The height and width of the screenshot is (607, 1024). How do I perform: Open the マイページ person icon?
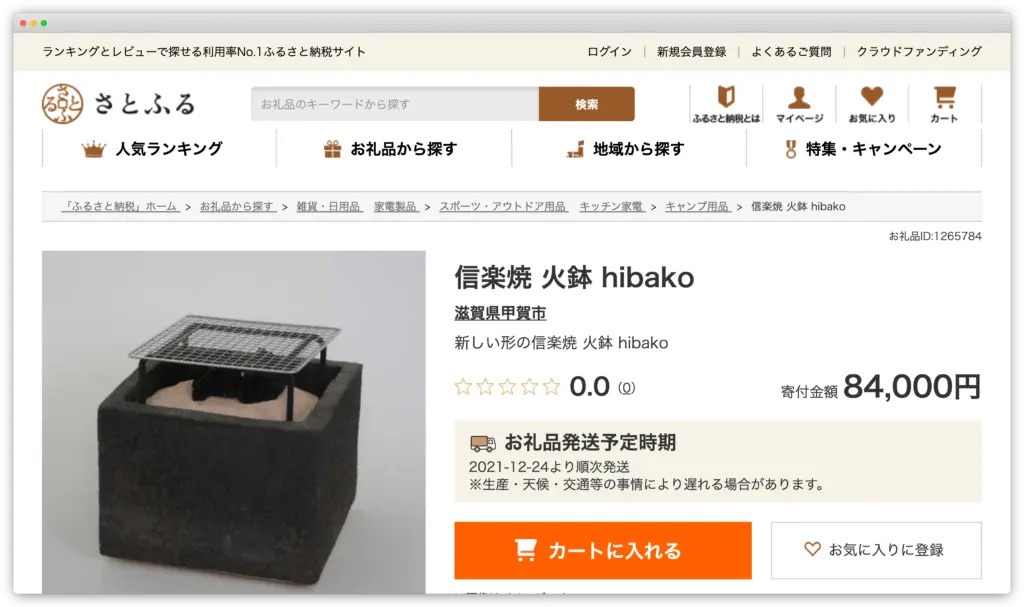click(799, 97)
